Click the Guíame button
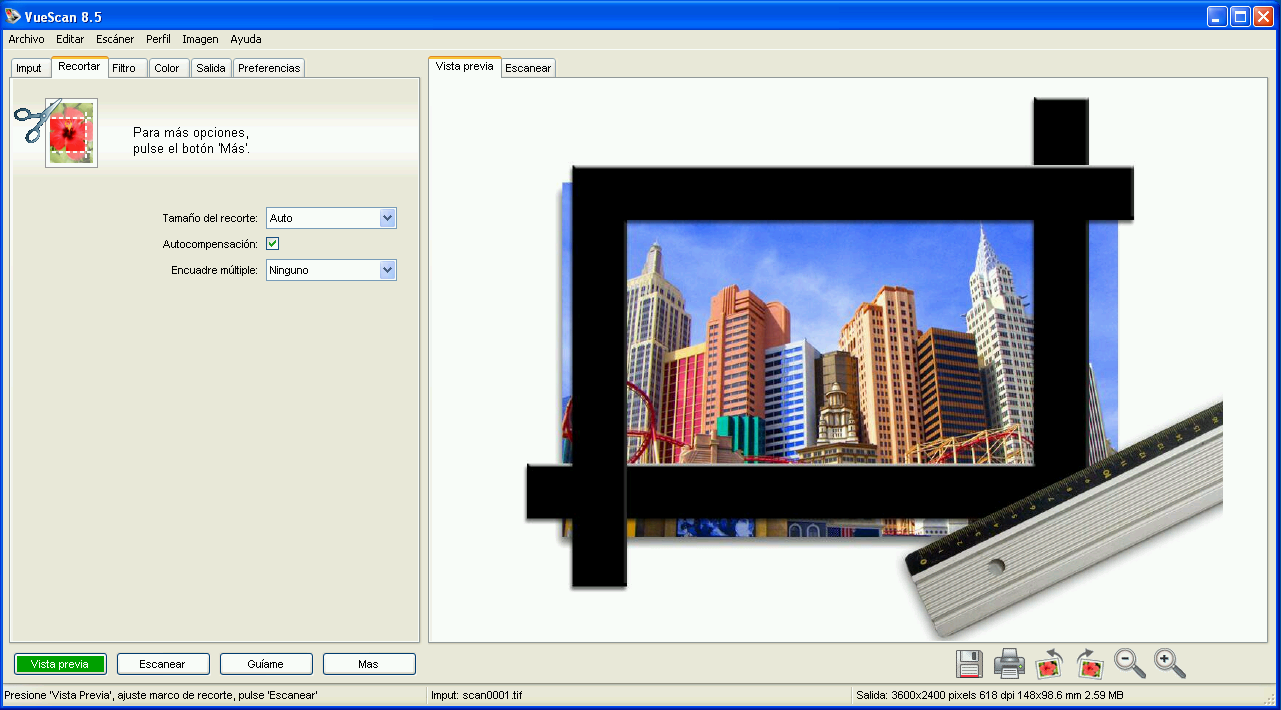Screen dimensions: 1281x710 pyautogui.click(x=266, y=664)
